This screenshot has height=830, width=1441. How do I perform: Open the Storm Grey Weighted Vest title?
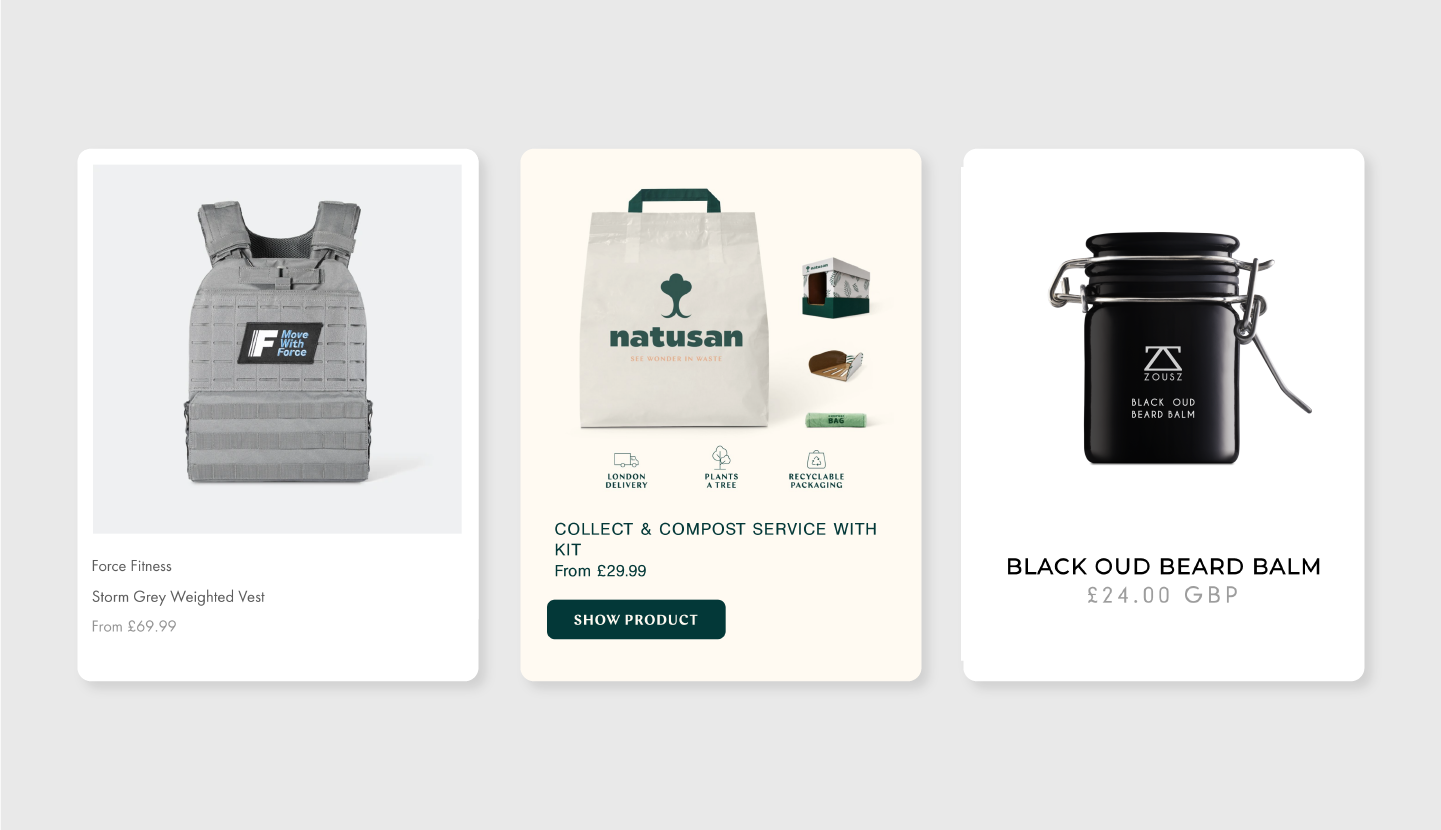[178, 597]
